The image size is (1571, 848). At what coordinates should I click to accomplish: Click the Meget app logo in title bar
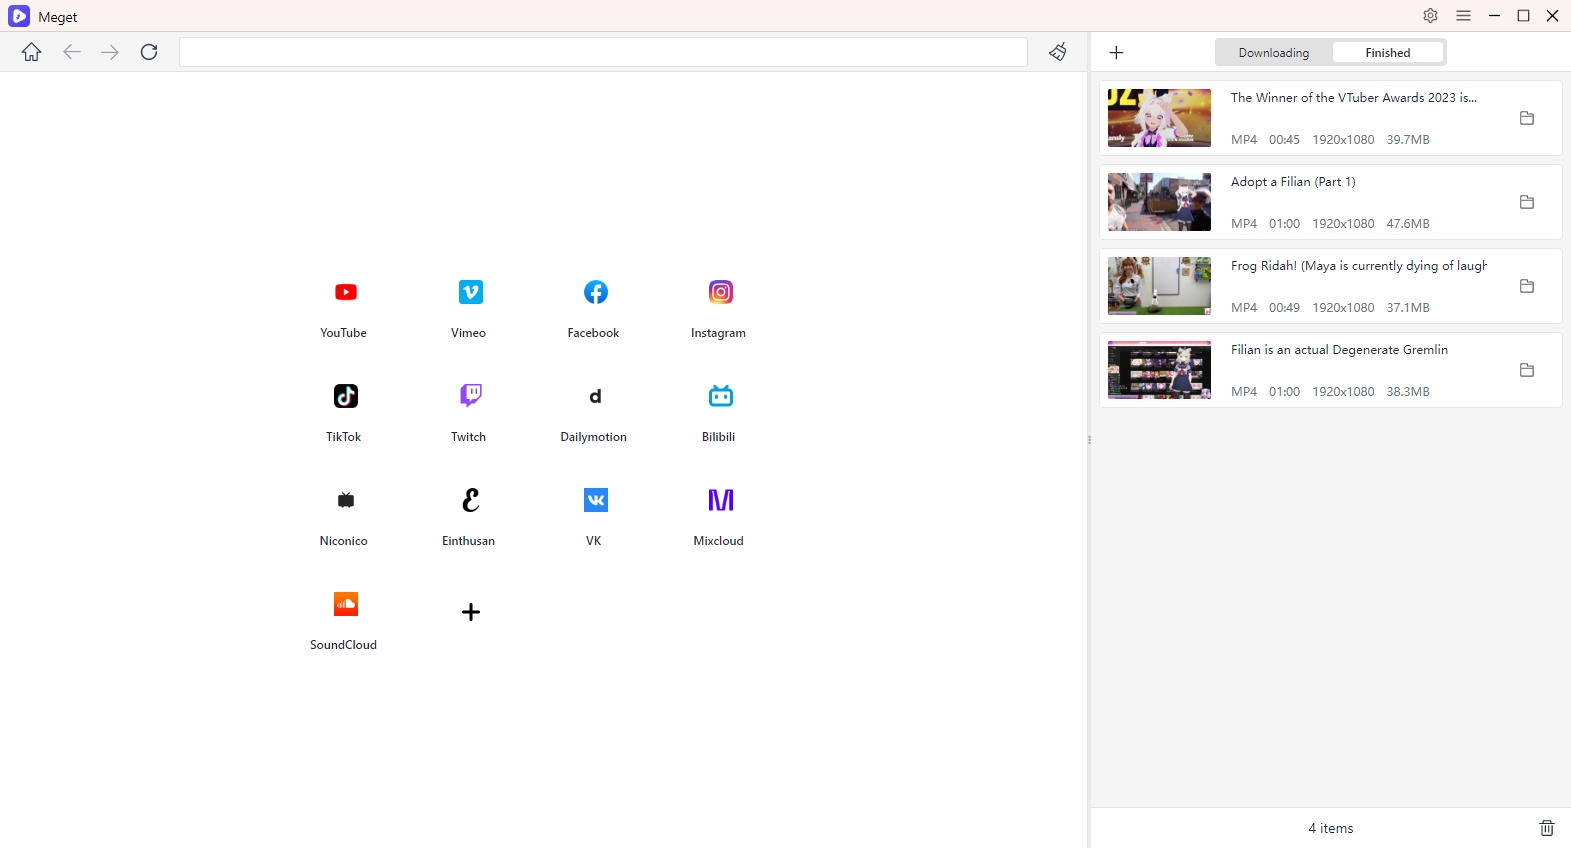click(19, 16)
